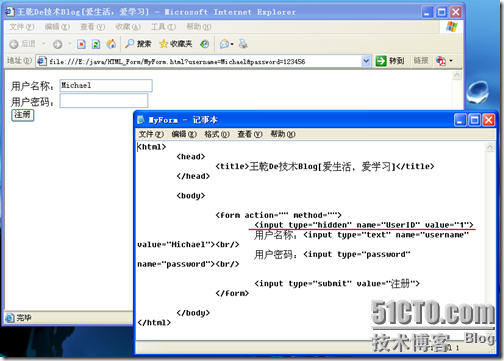
Task: Open the Mail icon dropdown arrow
Action: [232, 44]
